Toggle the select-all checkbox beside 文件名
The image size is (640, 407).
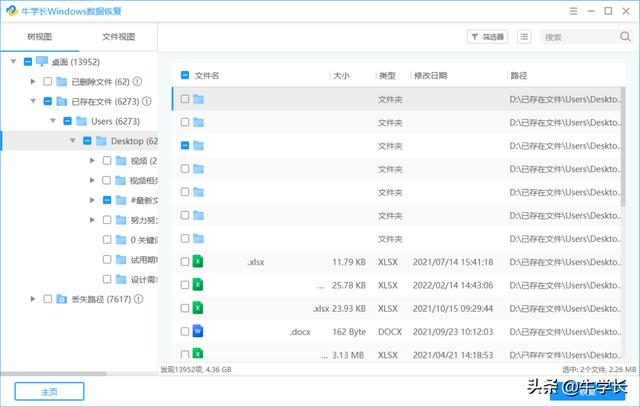tap(185, 75)
